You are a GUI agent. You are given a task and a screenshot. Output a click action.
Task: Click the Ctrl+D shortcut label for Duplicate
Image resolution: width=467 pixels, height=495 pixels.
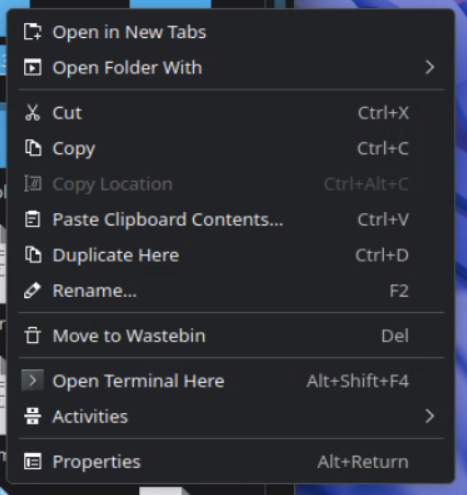coord(382,255)
